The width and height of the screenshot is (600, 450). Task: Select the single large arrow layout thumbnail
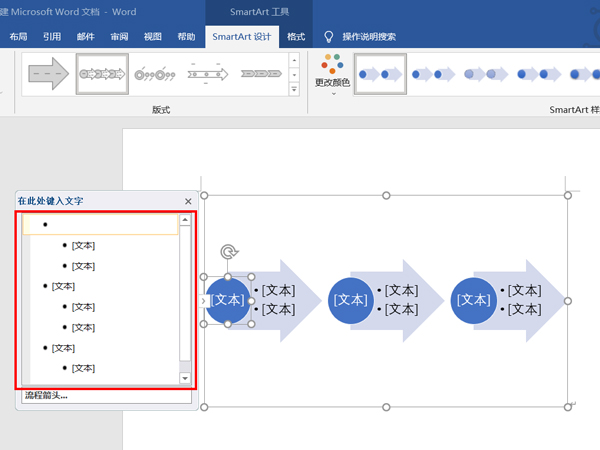(45, 74)
